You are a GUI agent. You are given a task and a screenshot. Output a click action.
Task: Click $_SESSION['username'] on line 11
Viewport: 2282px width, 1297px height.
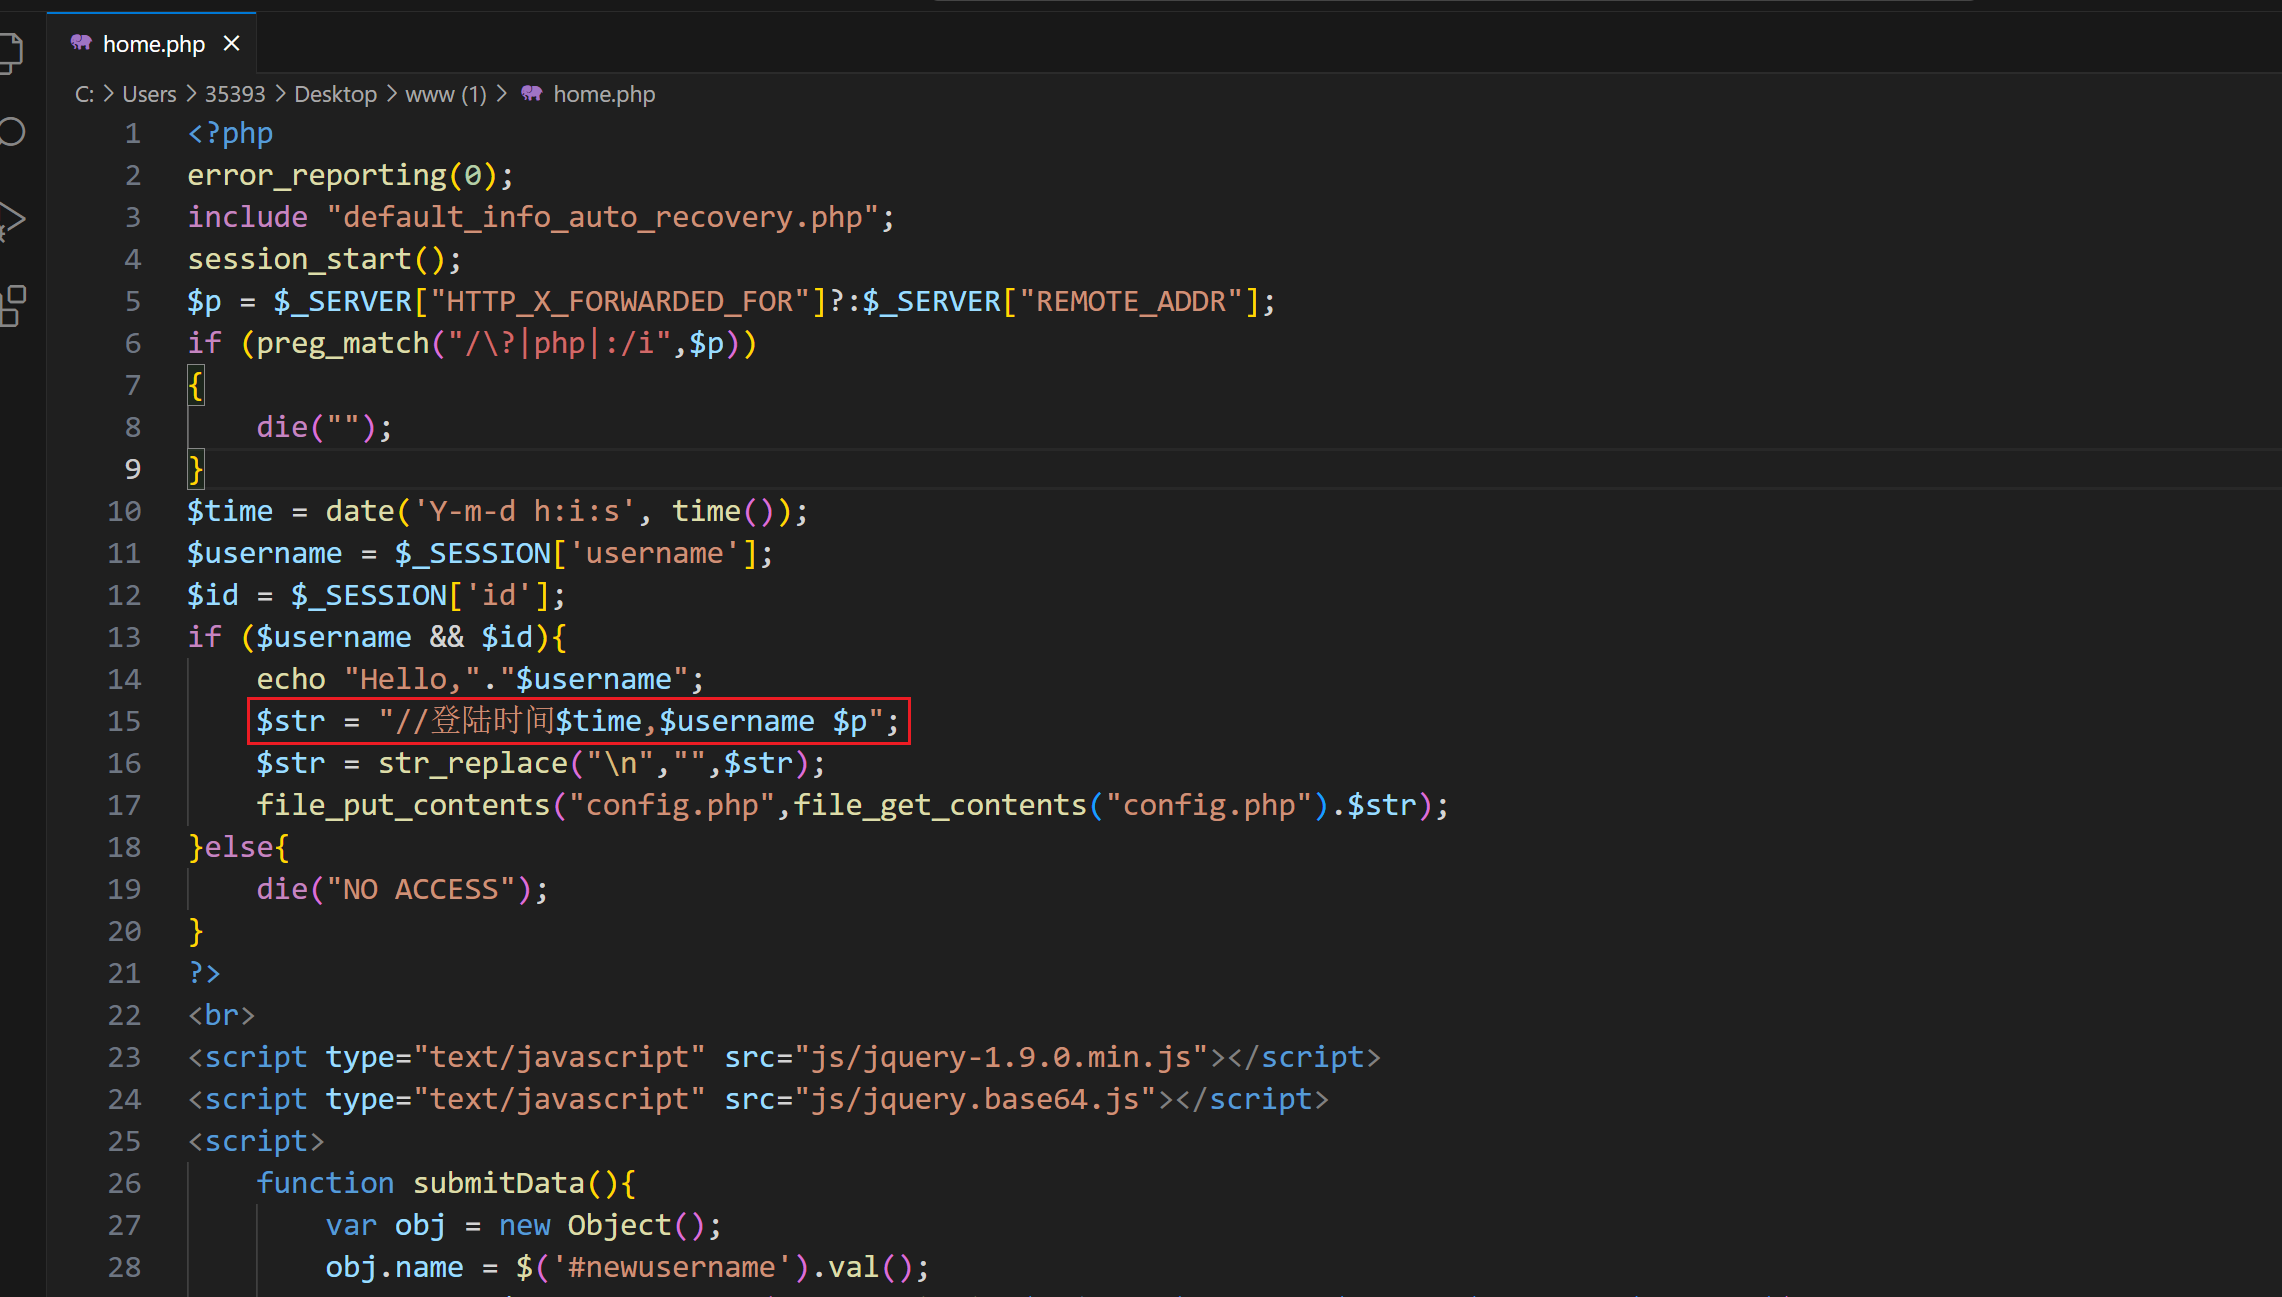(x=576, y=553)
